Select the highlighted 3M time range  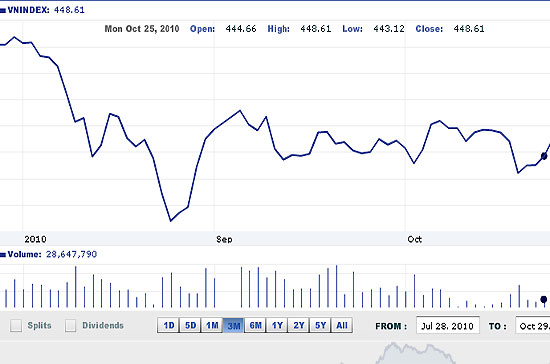234,325
